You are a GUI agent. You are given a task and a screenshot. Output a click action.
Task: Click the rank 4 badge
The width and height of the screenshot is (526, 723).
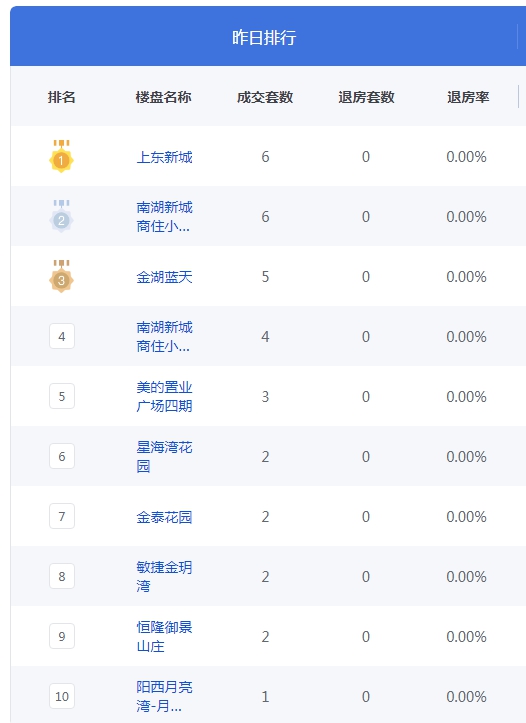click(x=62, y=336)
